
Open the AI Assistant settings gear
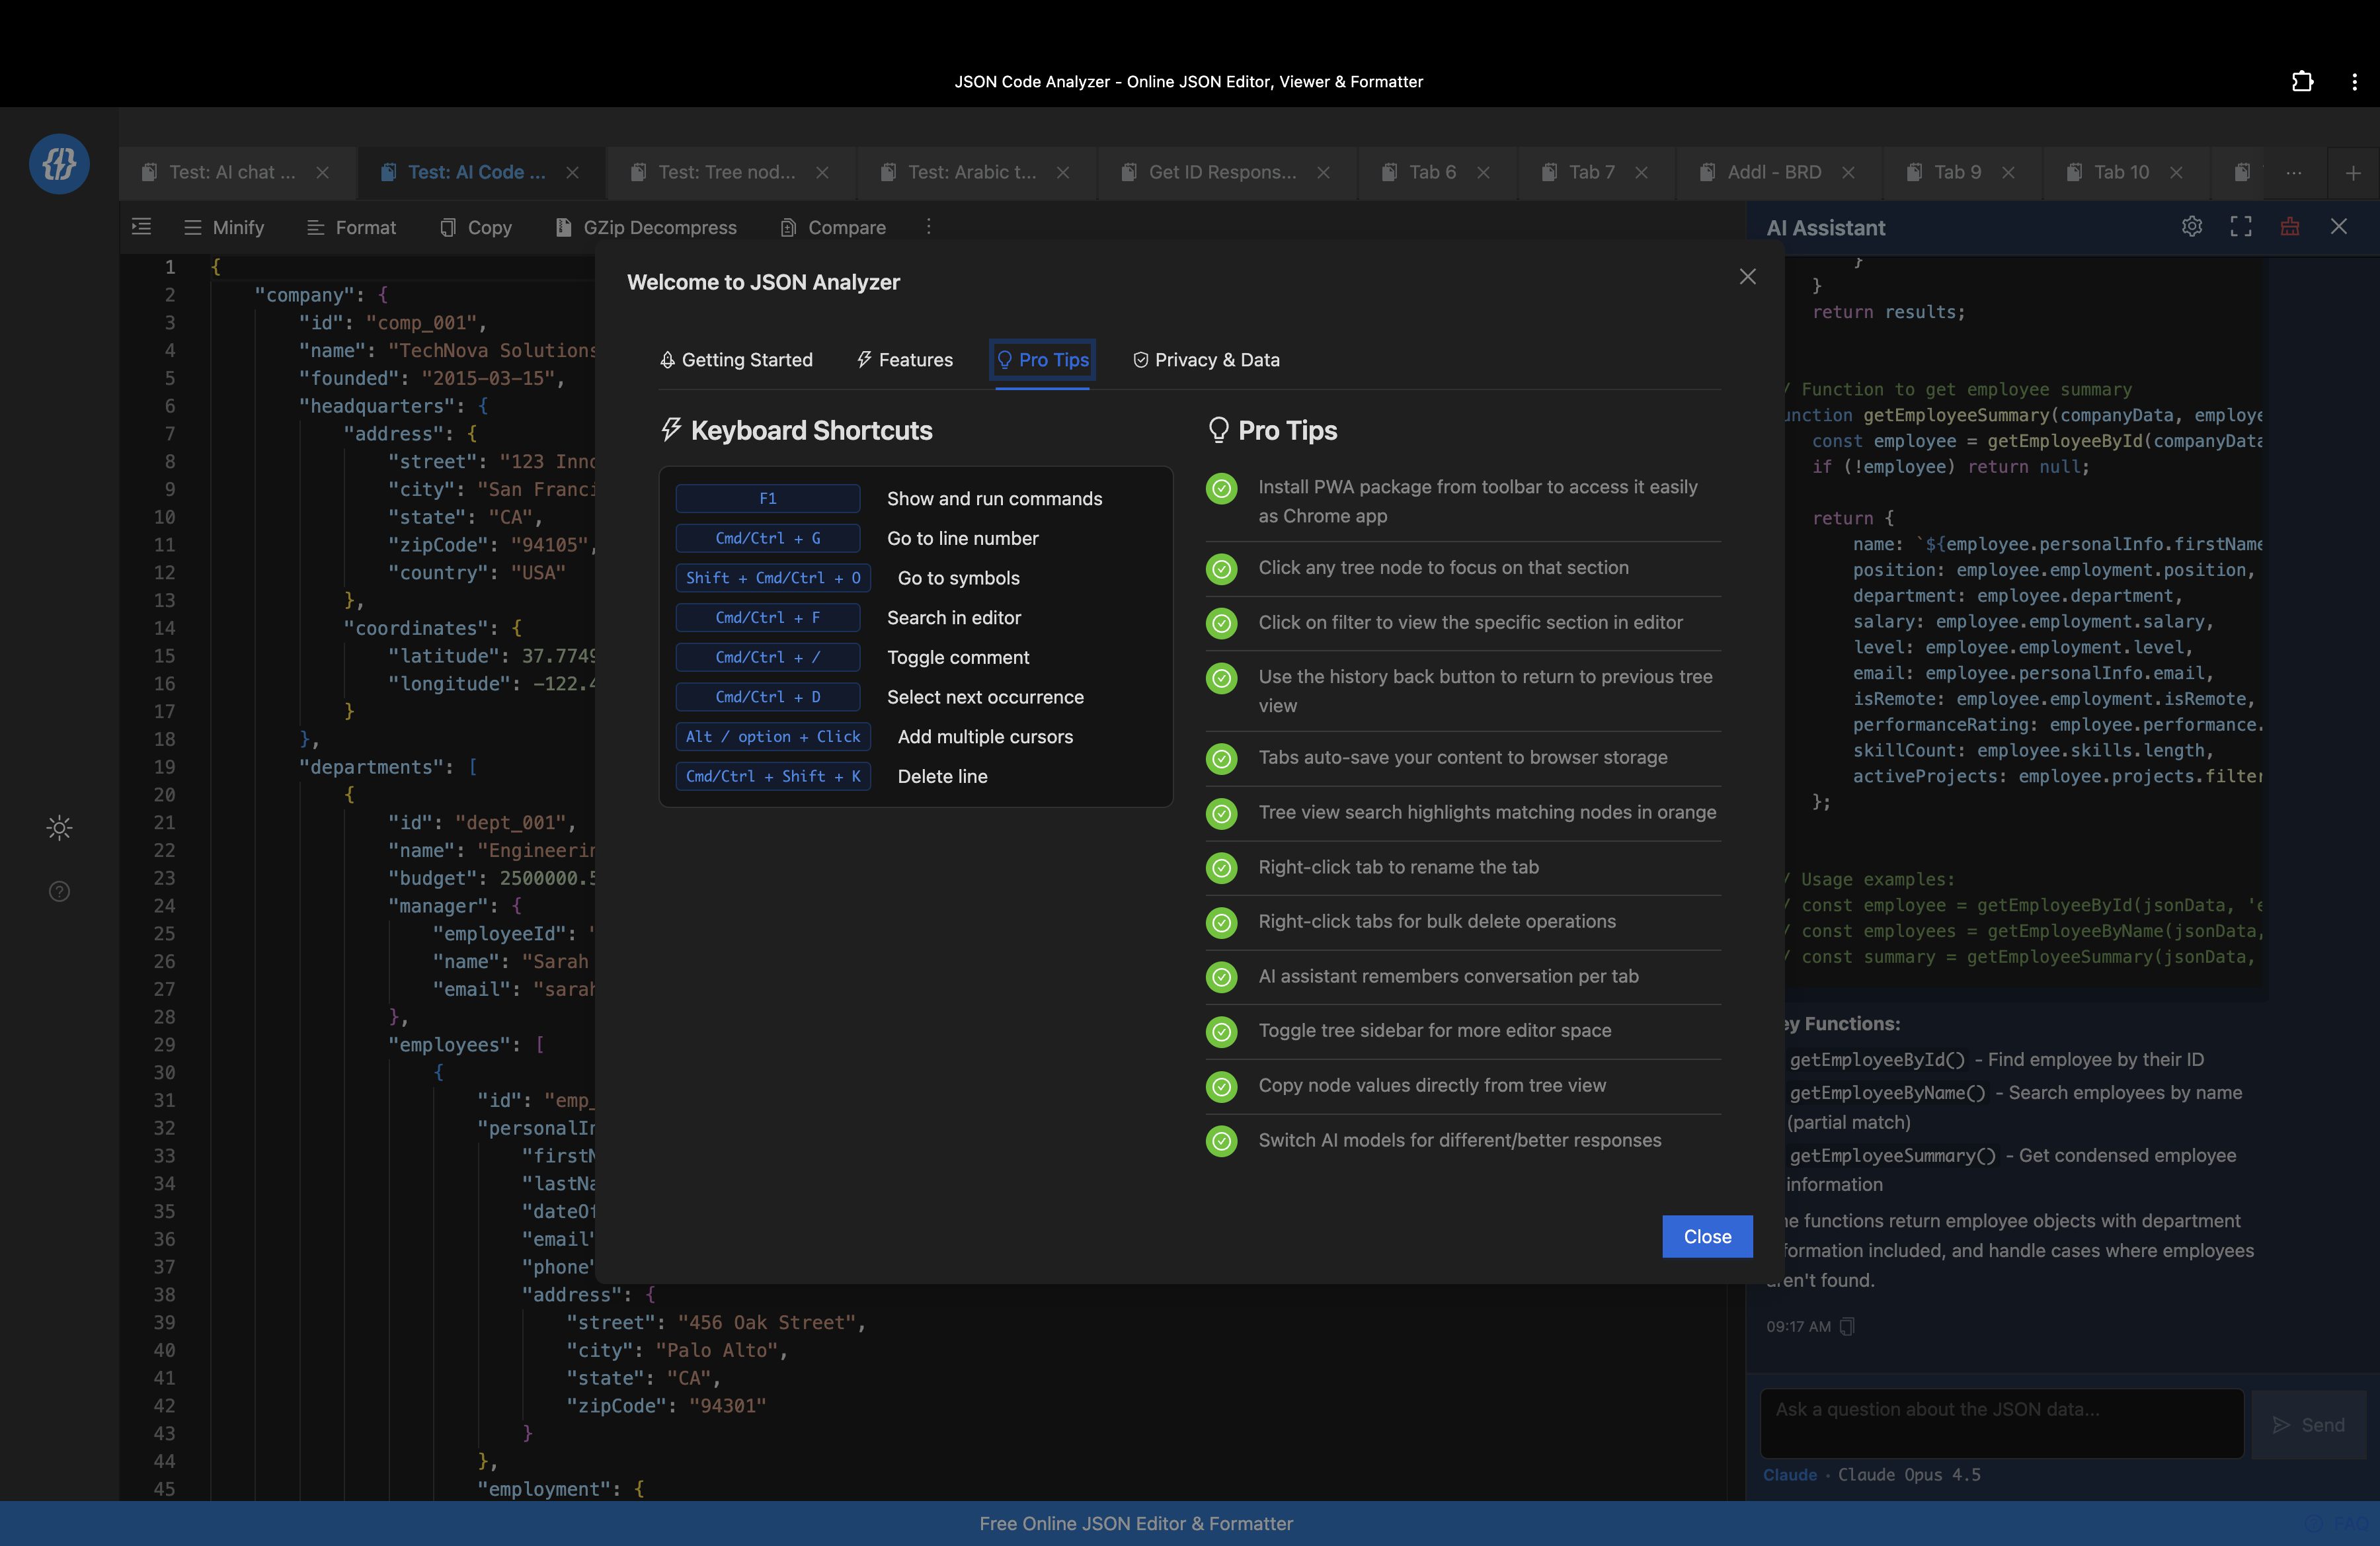coord(2192,227)
